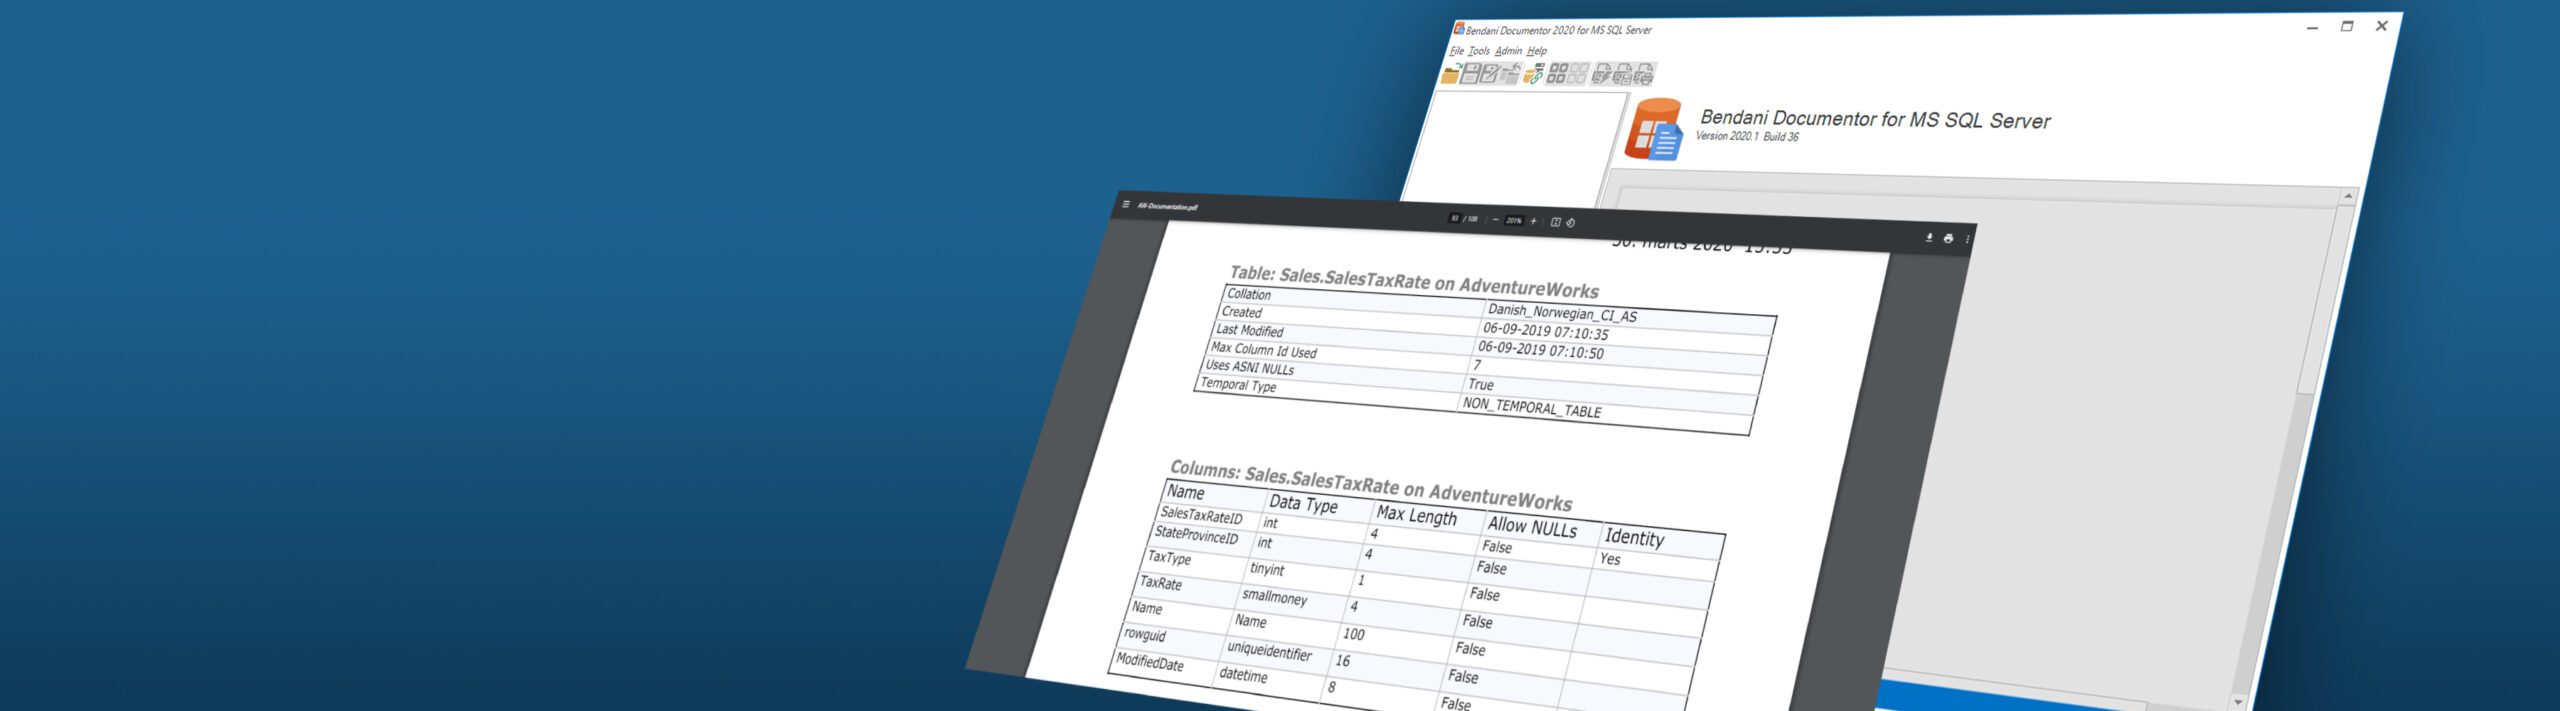2560x711 pixels.
Task: Click the document with lightning bolt toolbar icon
Action: click(1601, 74)
